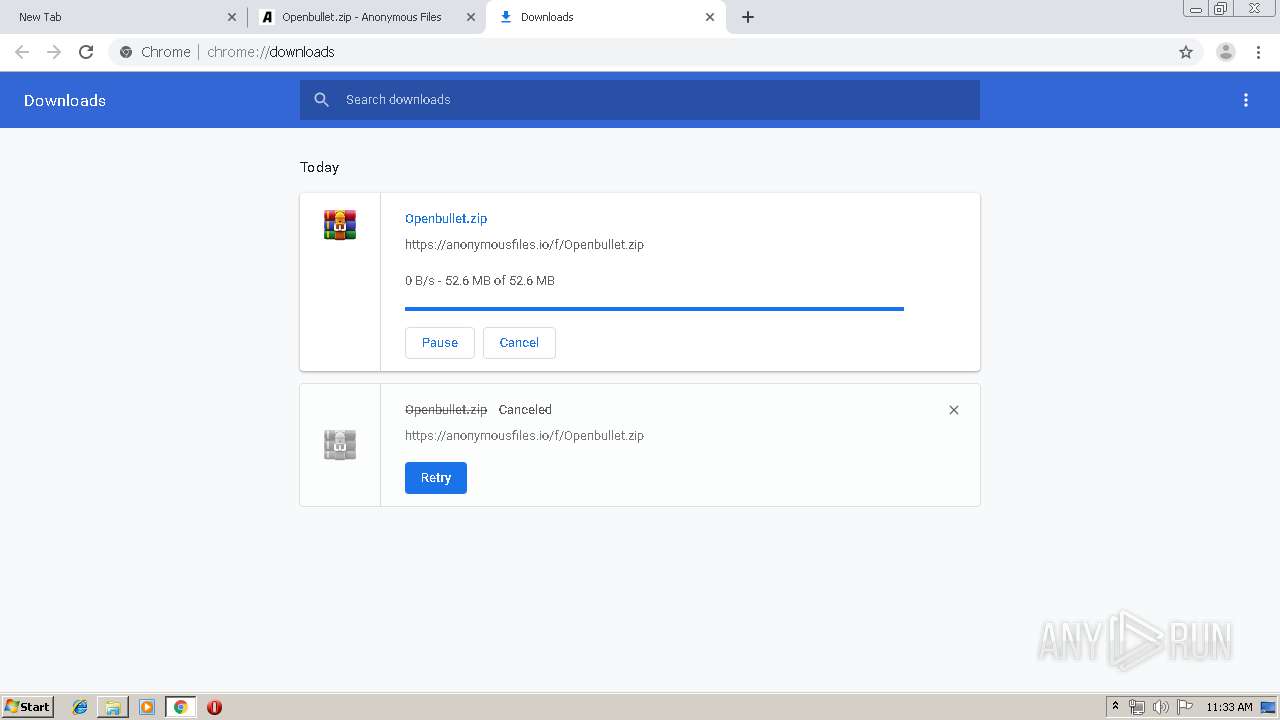Focus the Search downloads field

[x=640, y=100]
